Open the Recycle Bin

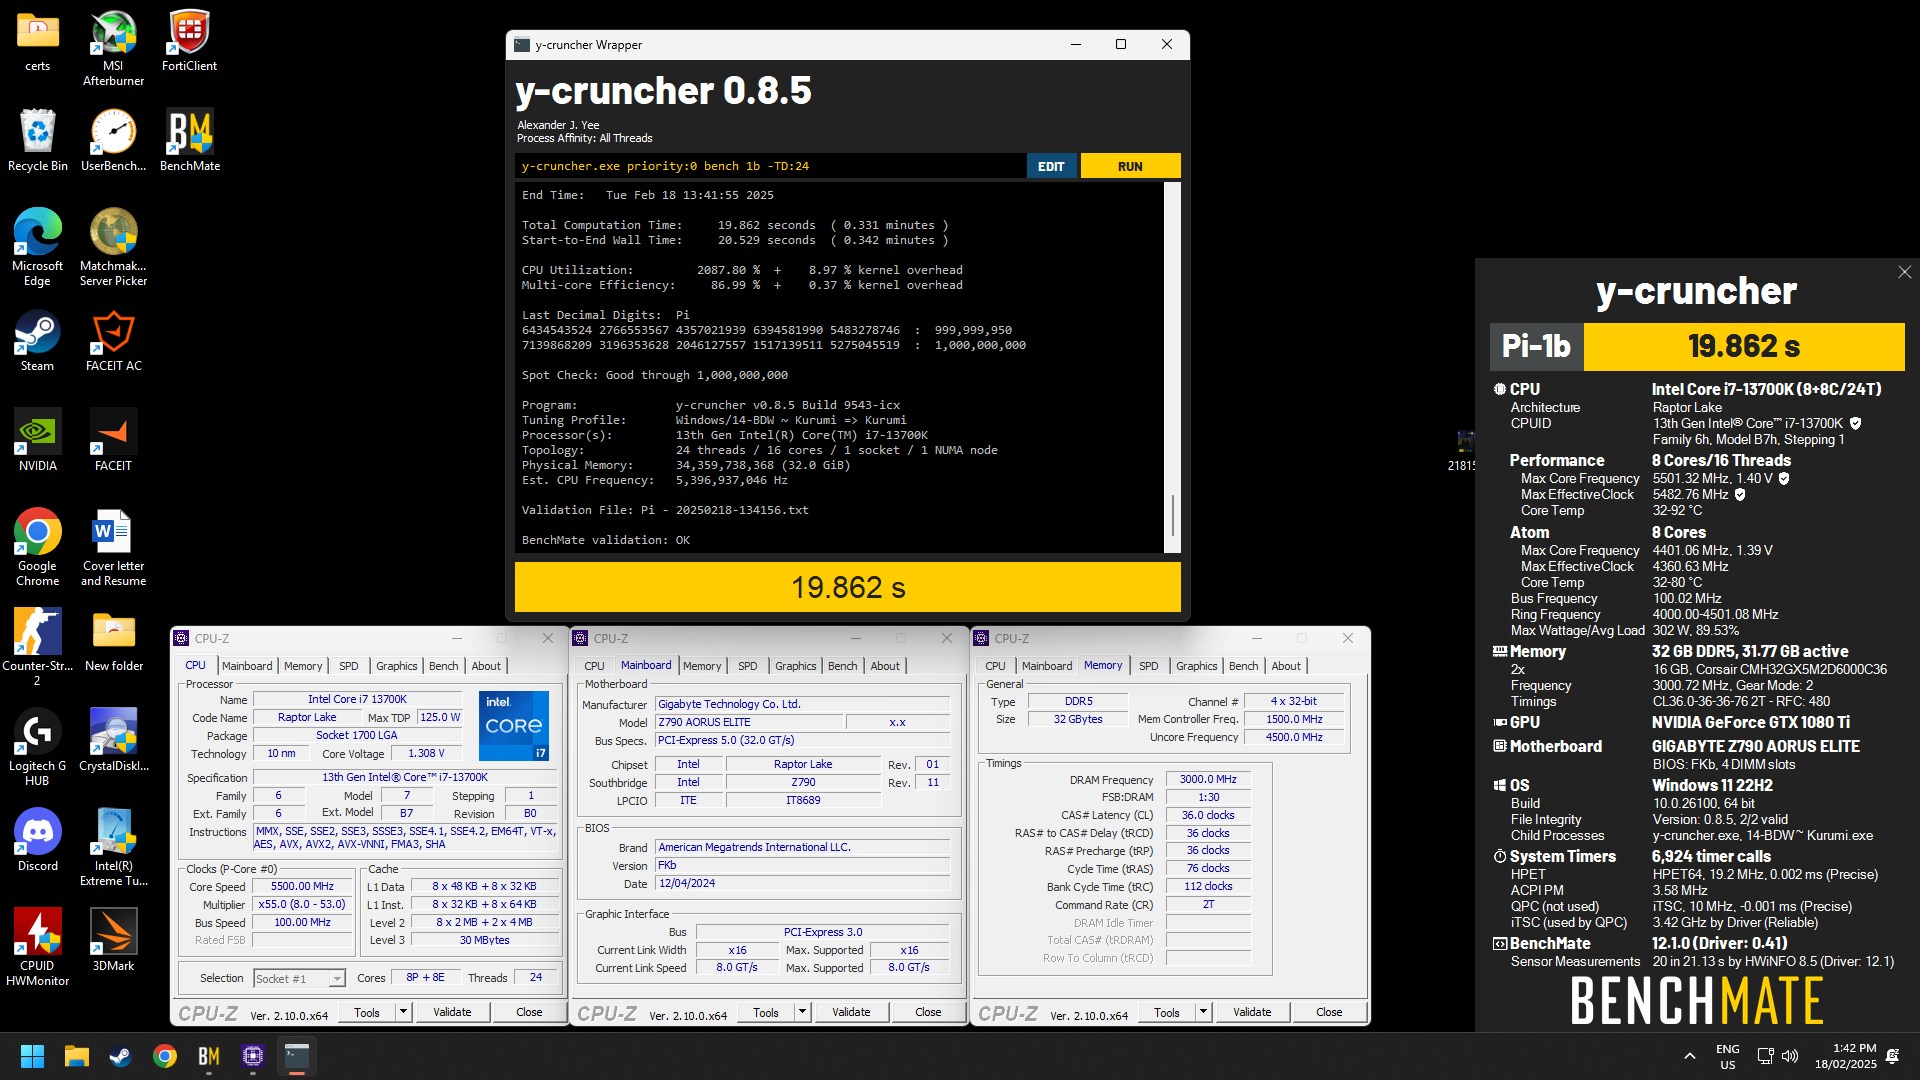pos(38,141)
